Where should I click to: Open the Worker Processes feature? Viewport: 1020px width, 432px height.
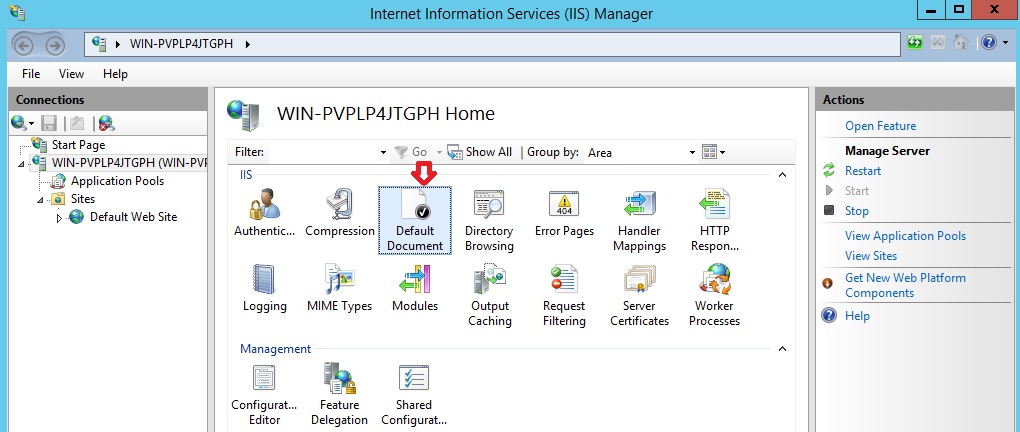tap(714, 296)
